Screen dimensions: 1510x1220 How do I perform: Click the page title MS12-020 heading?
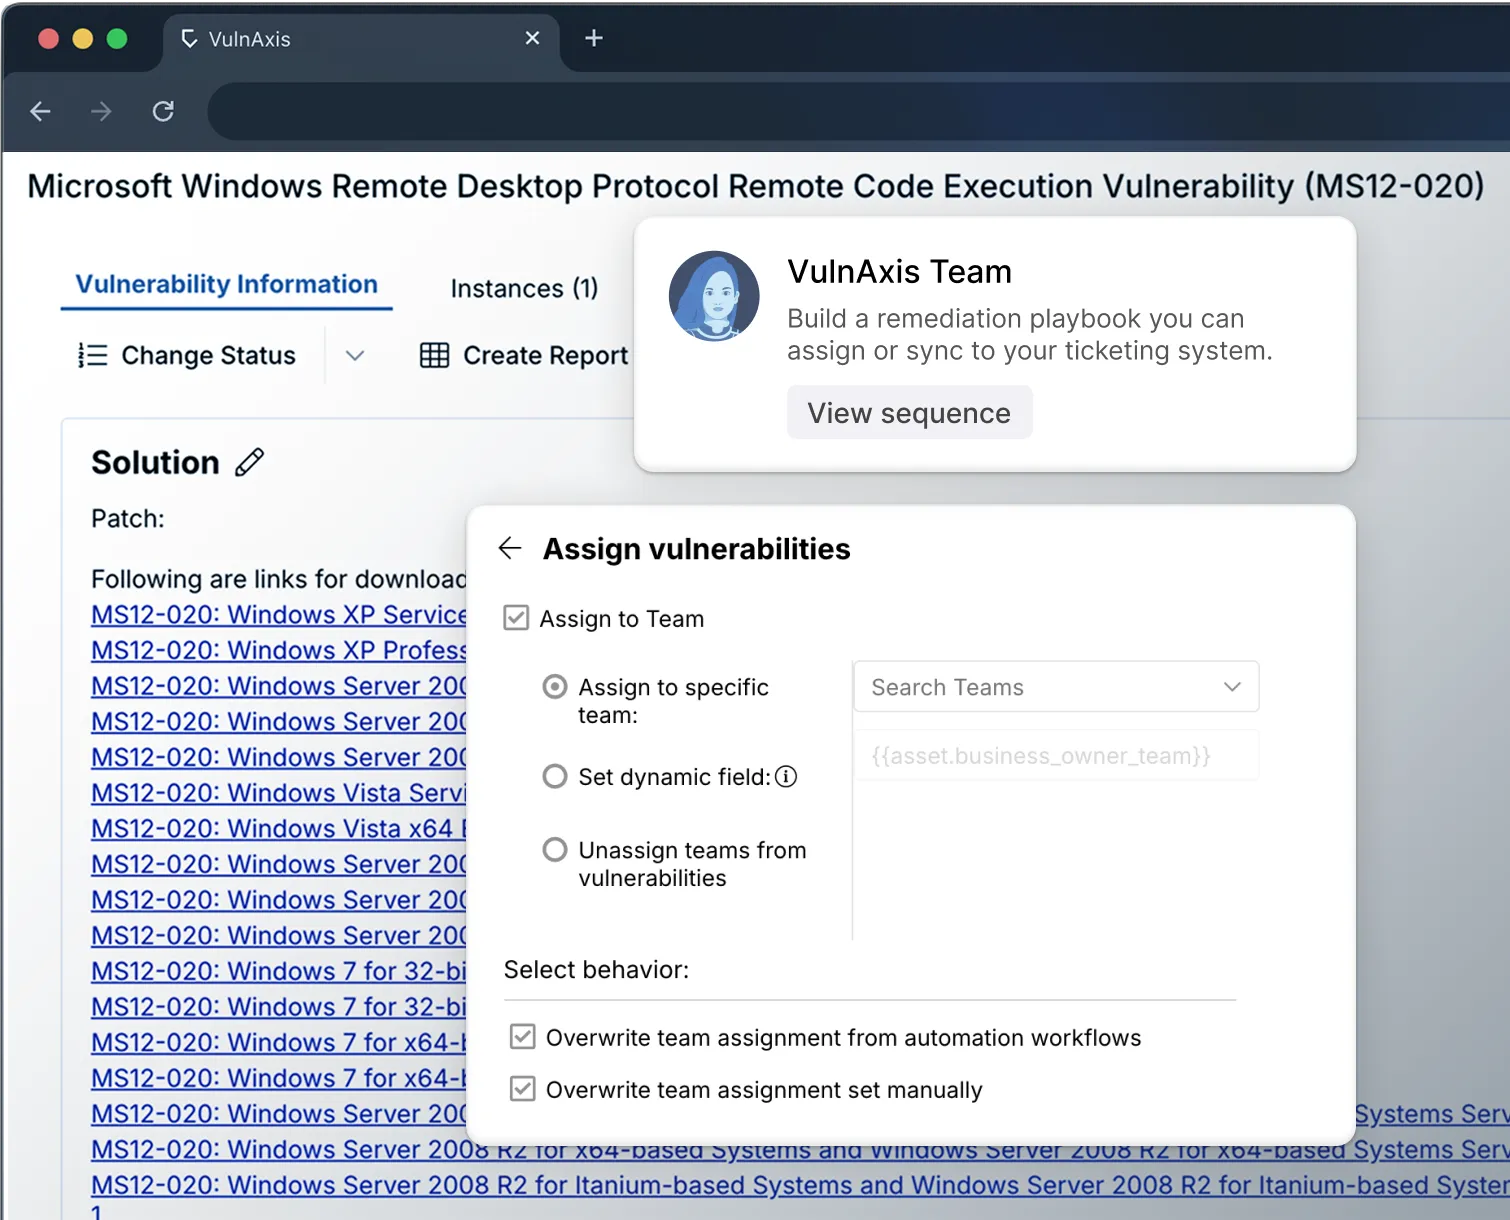tap(756, 186)
